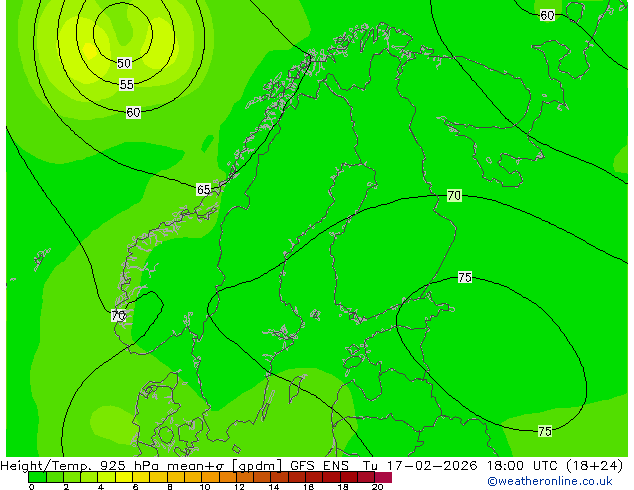Click the "[gpdm]" unit label
634x490 pixels.
(x=257, y=466)
